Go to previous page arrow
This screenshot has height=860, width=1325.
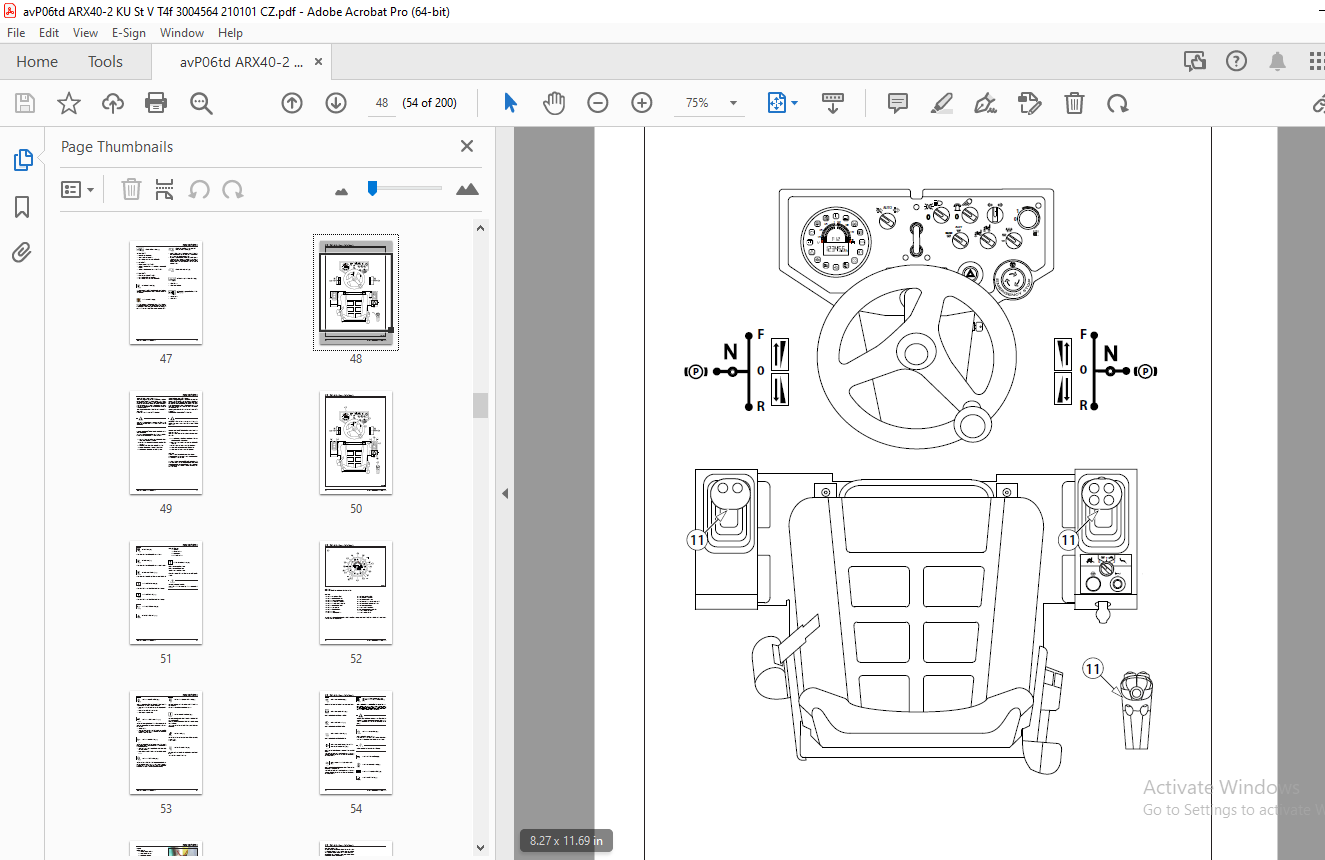[x=292, y=103]
